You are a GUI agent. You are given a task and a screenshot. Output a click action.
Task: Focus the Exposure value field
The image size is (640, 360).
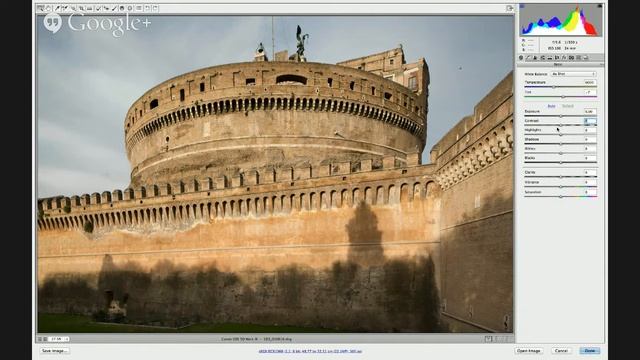(x=590, y=111)
